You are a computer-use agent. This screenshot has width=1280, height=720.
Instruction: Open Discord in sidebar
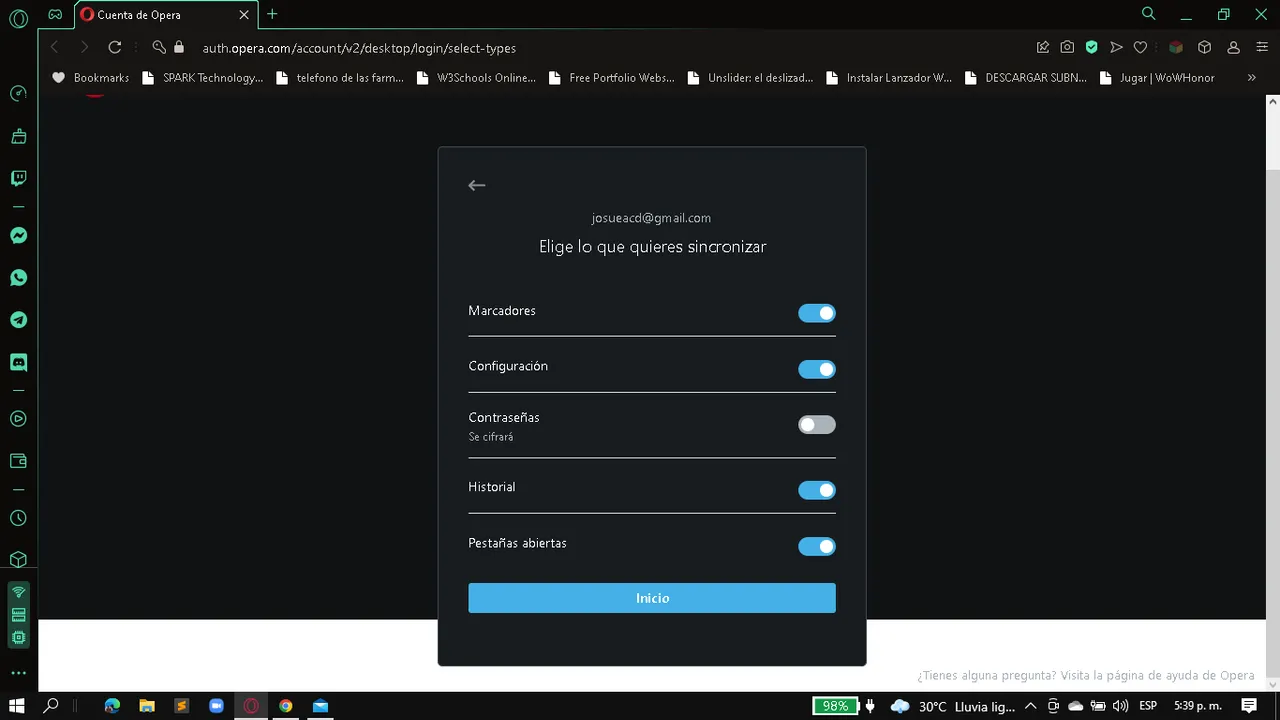[x=18, y=362]
